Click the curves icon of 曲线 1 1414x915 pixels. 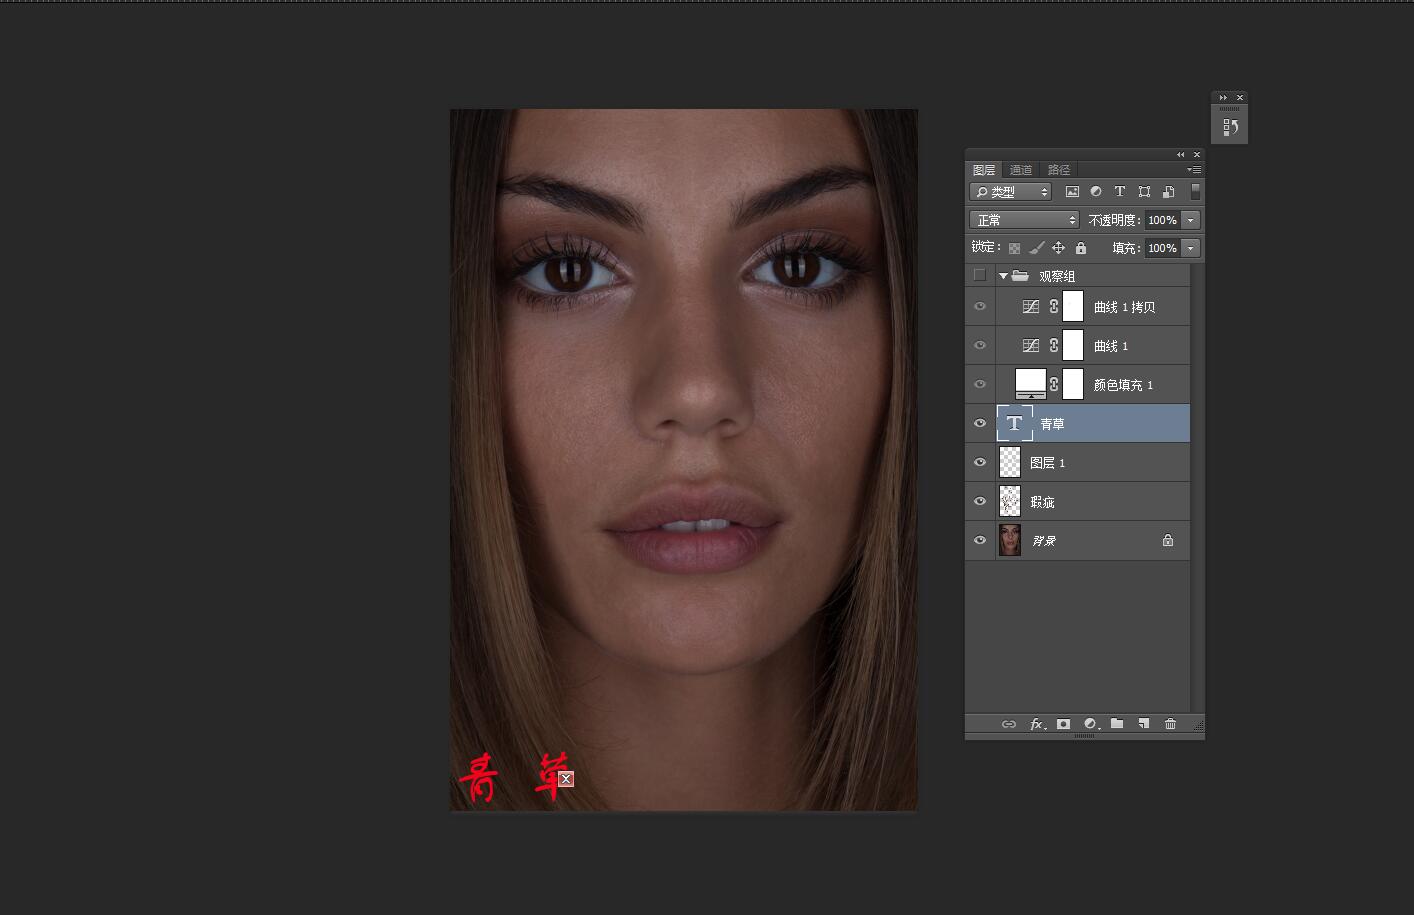[1030, 346]
